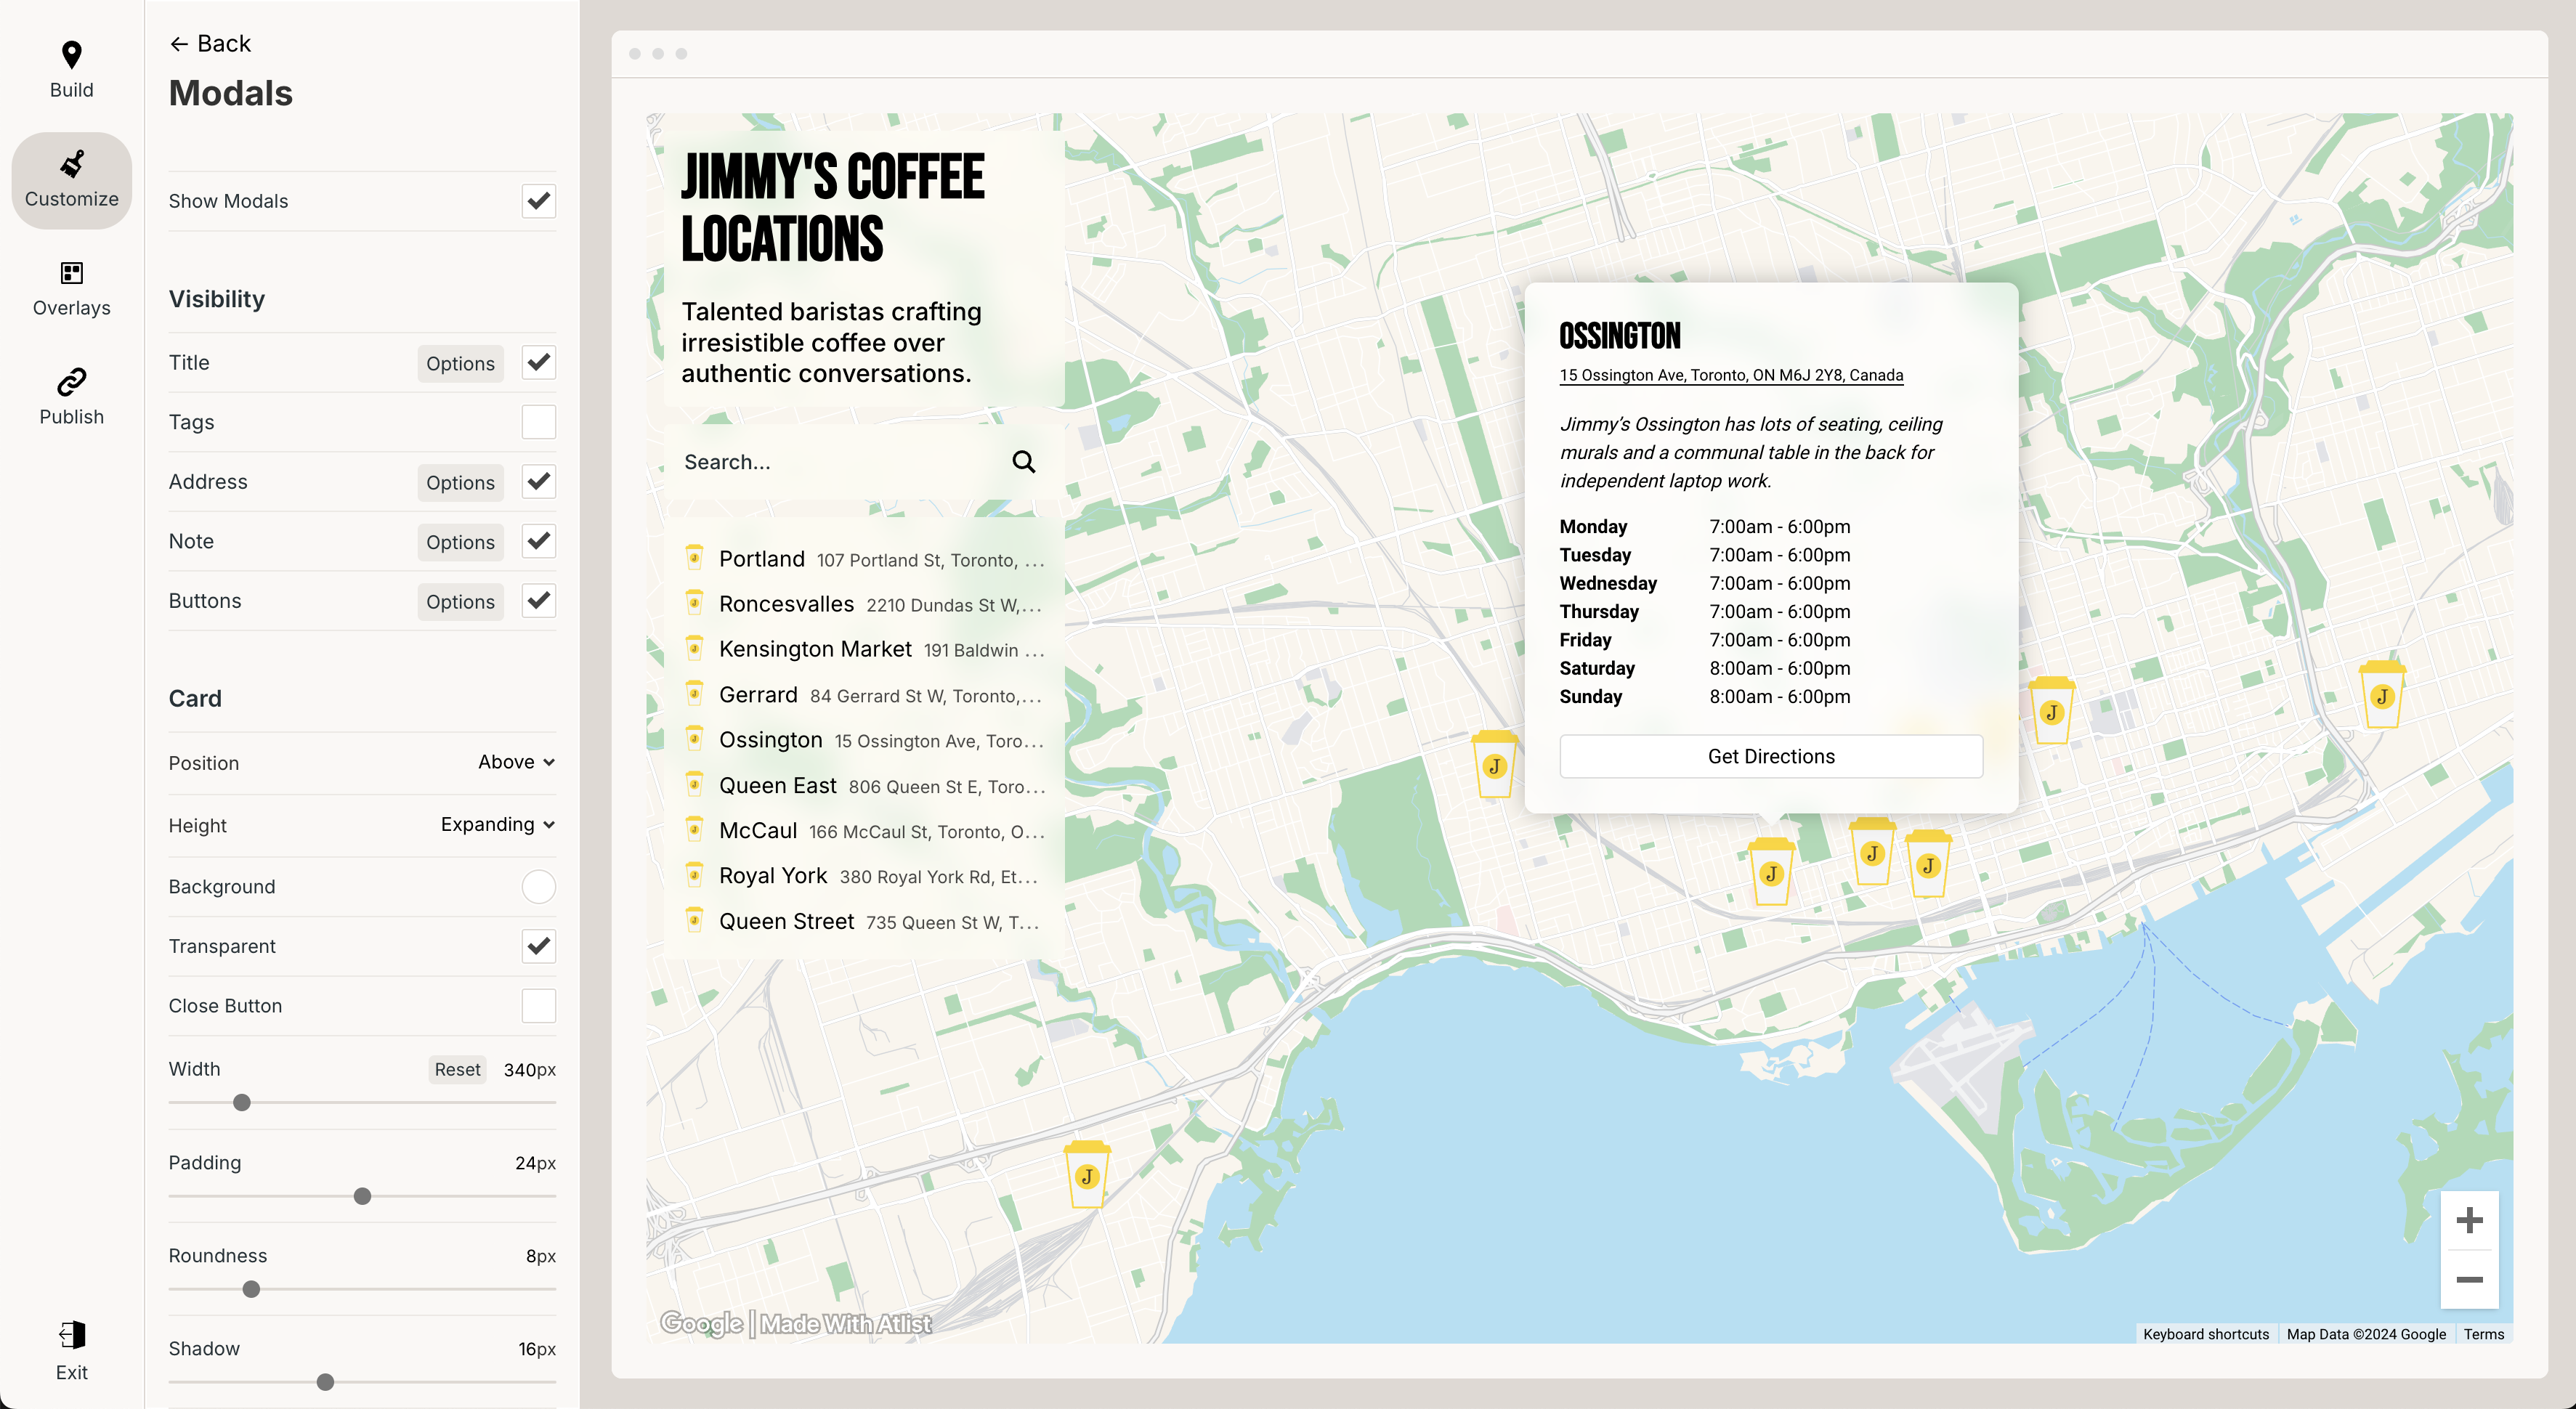The image size is (2576, 1409).
Task: Open the Position Above dropdown
Action: tap(516, 762)
